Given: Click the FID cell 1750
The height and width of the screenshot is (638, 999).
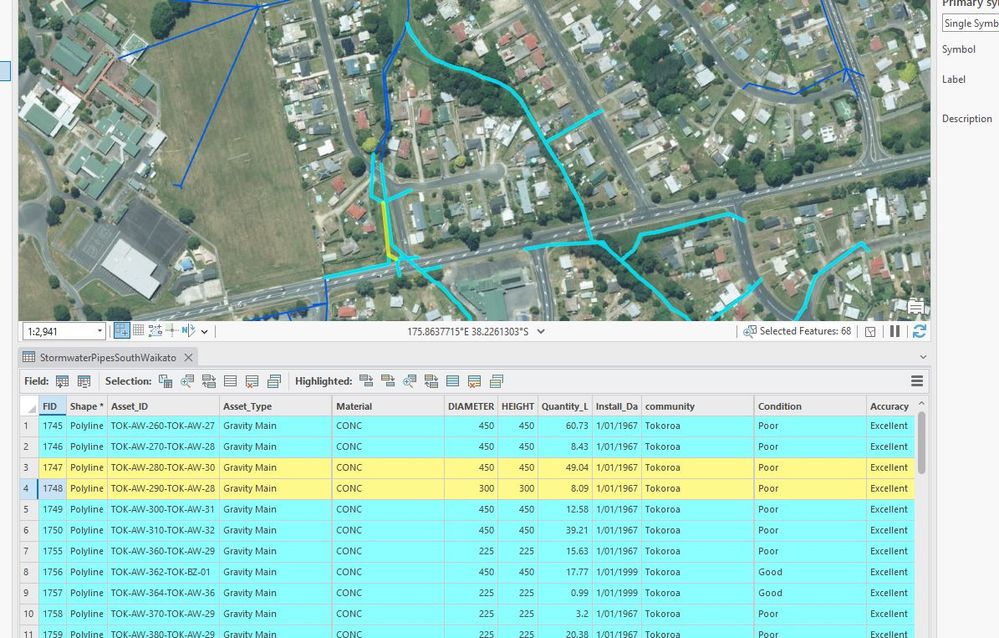Looking at the screenshot, I should coord(52,530).
